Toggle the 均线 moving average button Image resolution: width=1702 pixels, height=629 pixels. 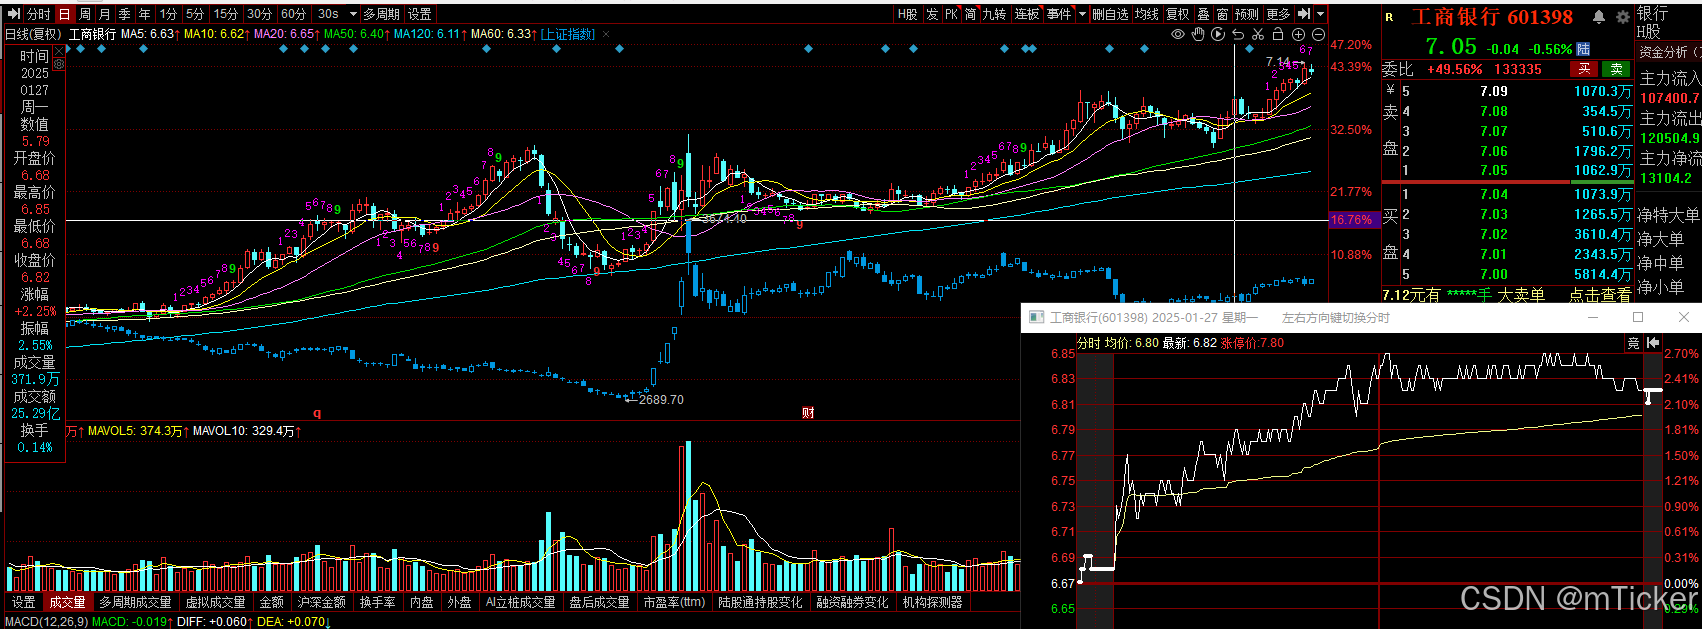click(x=1146, y=14)
